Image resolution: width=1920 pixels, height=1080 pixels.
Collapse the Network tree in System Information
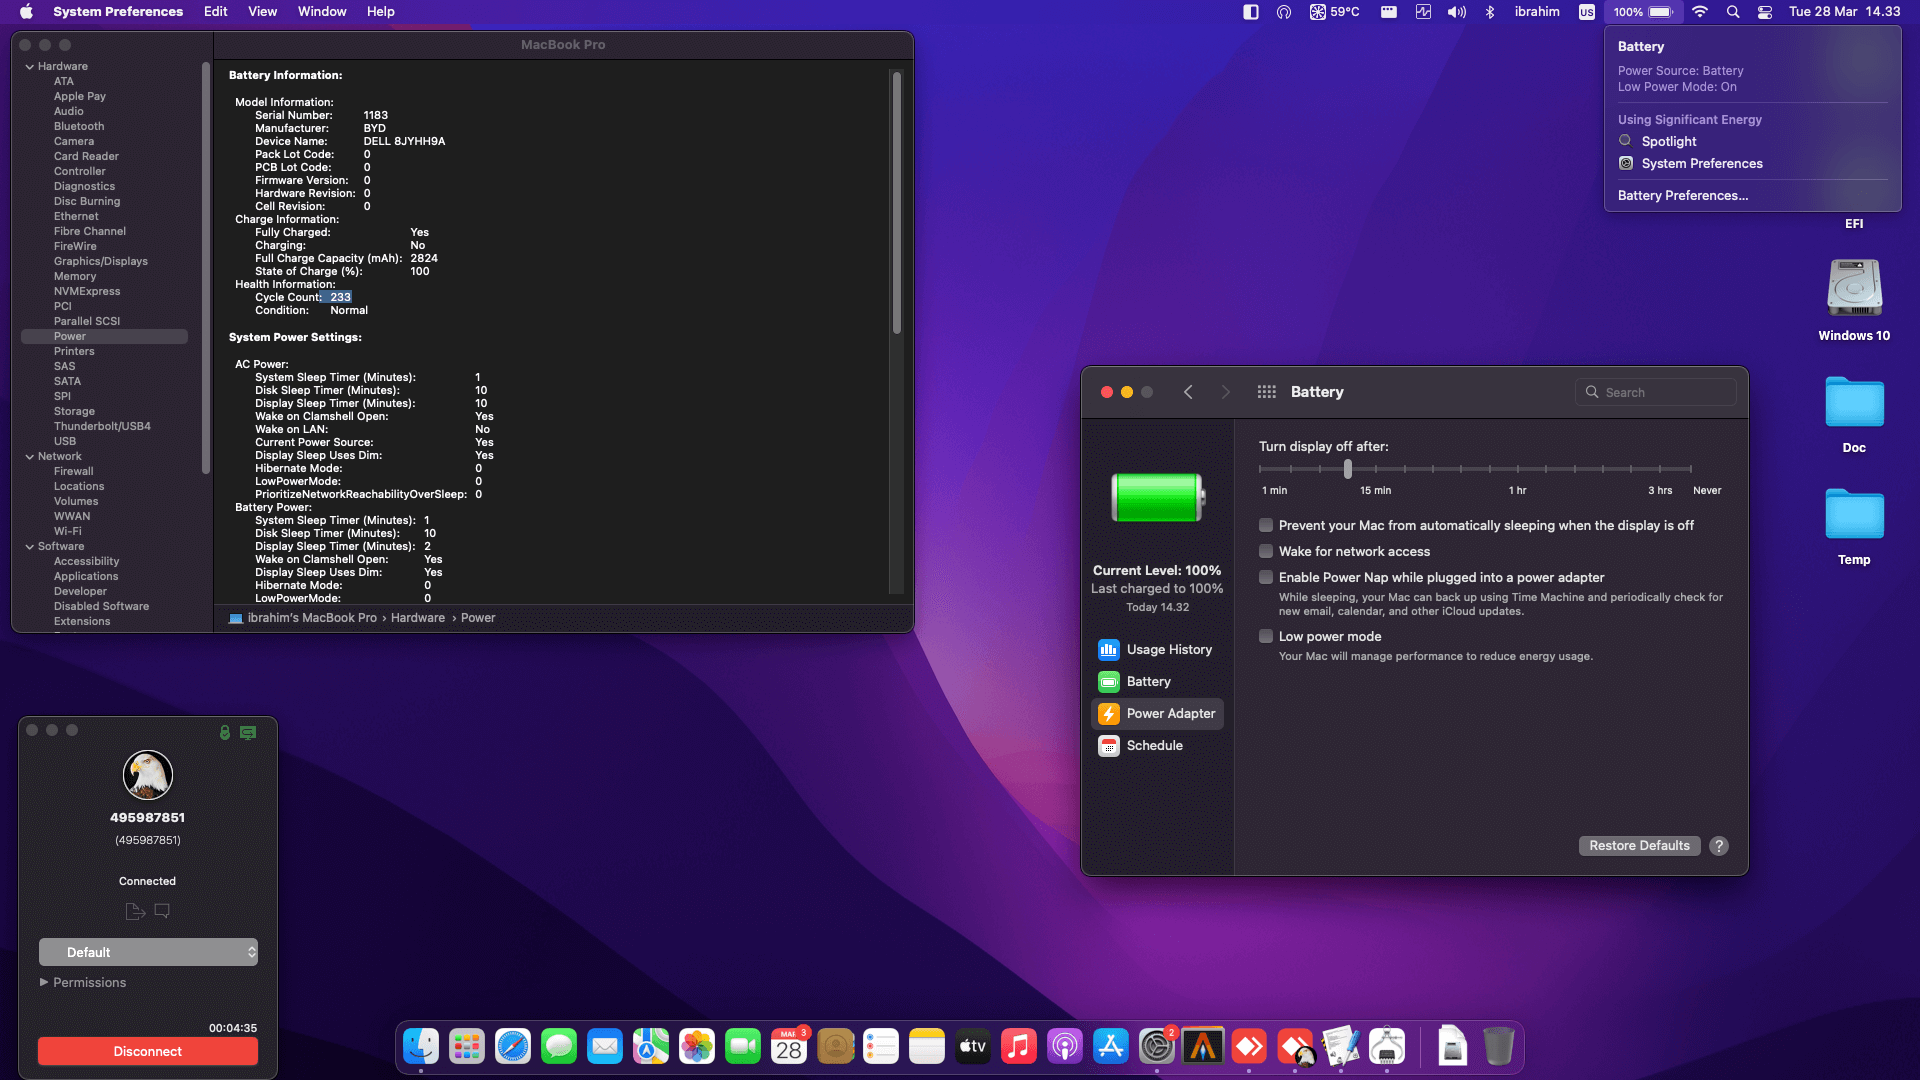pyautogui.click(x=31, y=456)
